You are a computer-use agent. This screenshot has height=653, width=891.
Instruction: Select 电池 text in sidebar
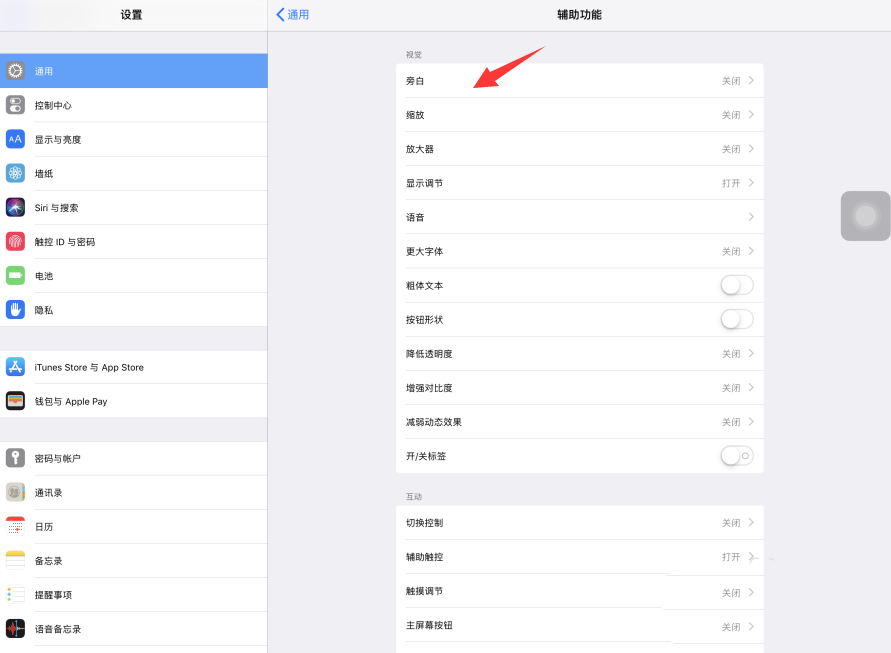44,276
